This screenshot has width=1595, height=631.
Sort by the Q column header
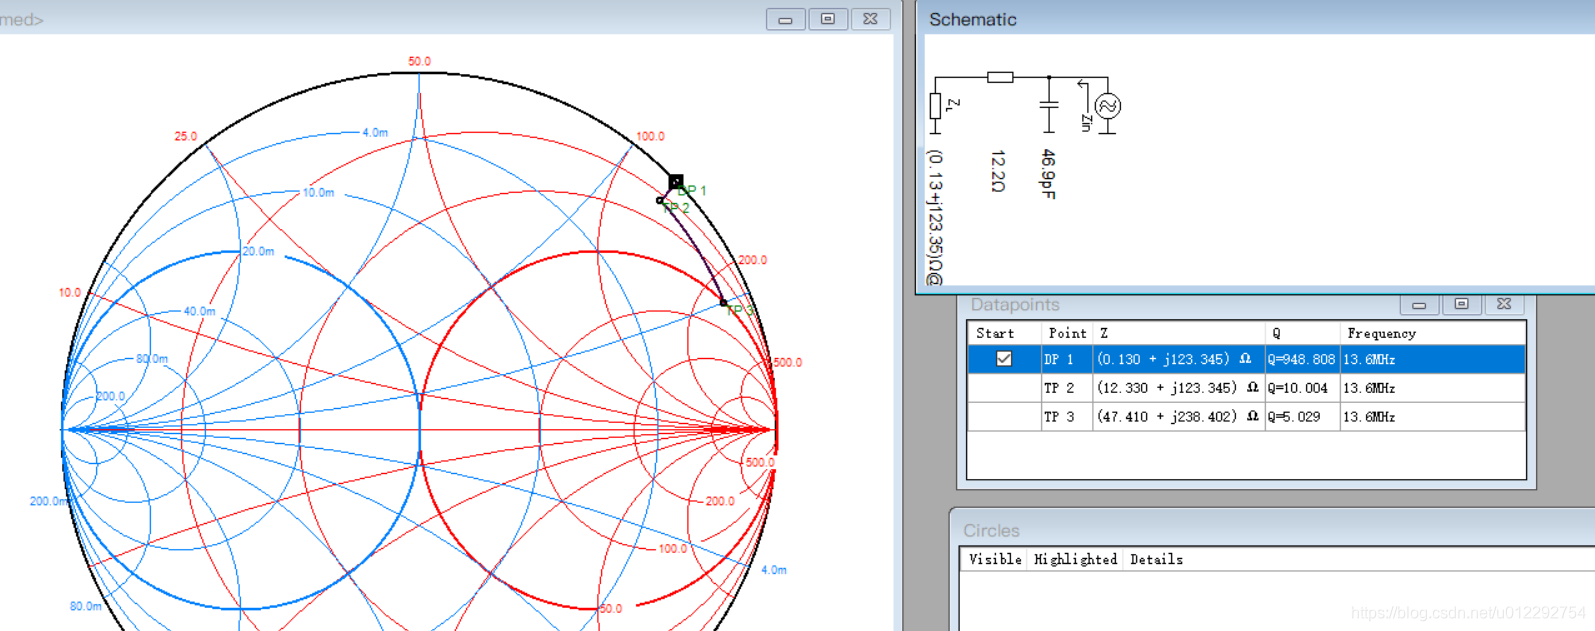click(x=1303, y=333)
